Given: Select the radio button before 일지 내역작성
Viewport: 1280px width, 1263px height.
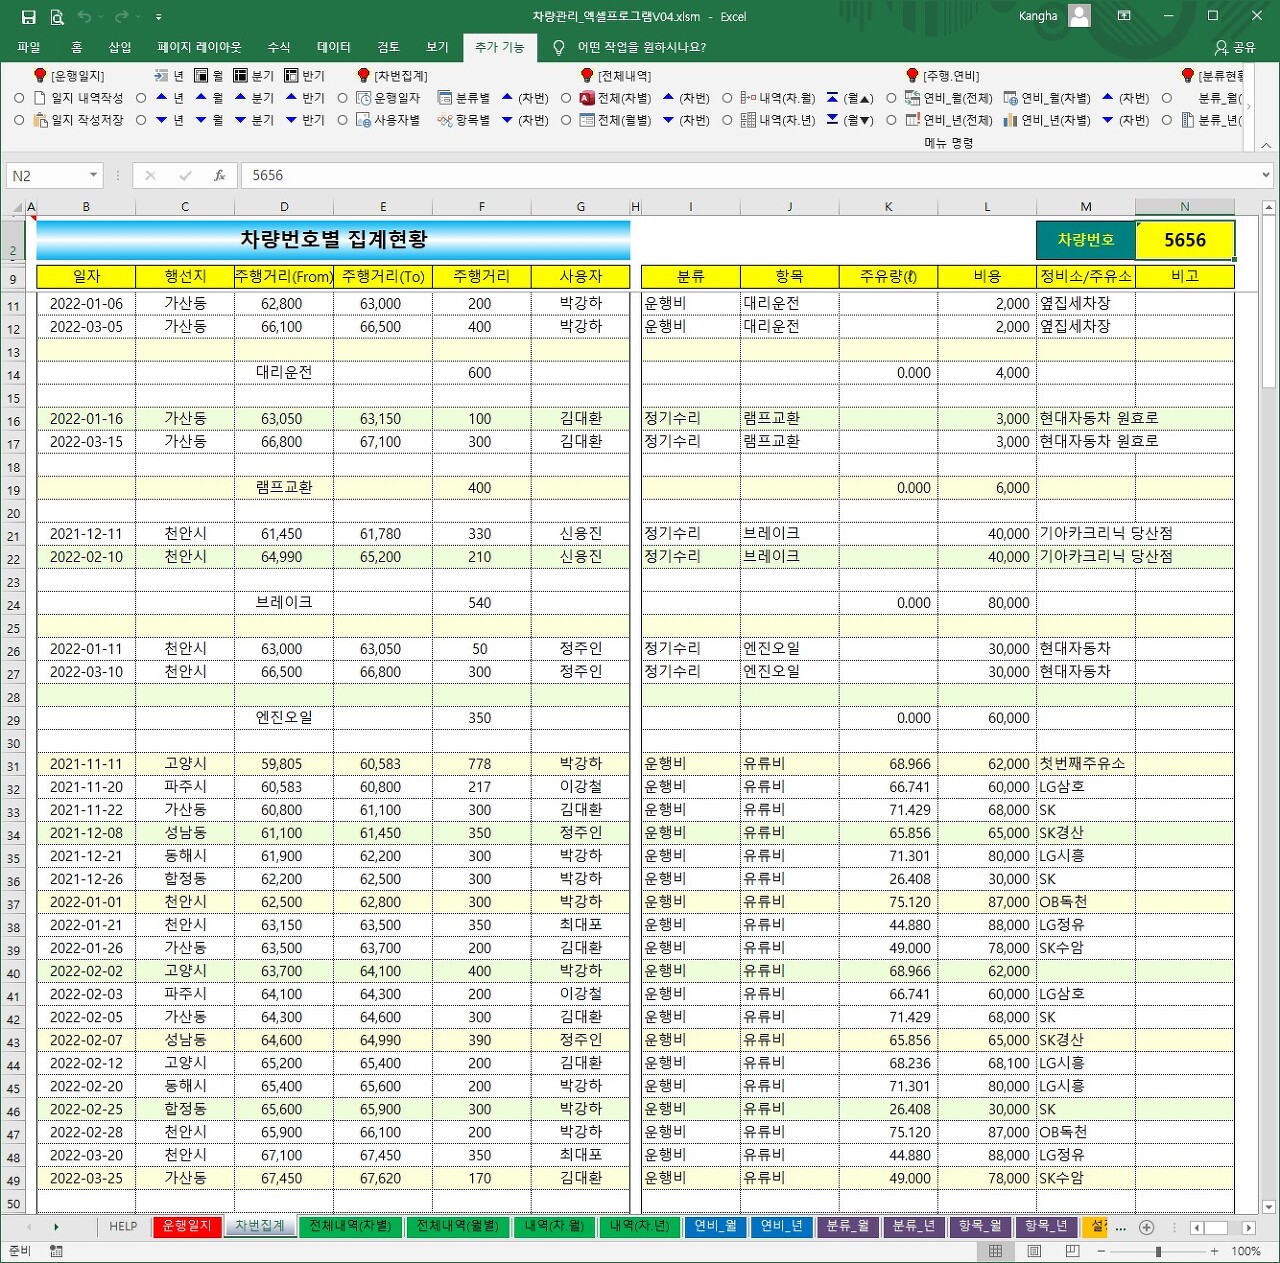Looking at the screenshot, I should [x=19, y=98].
